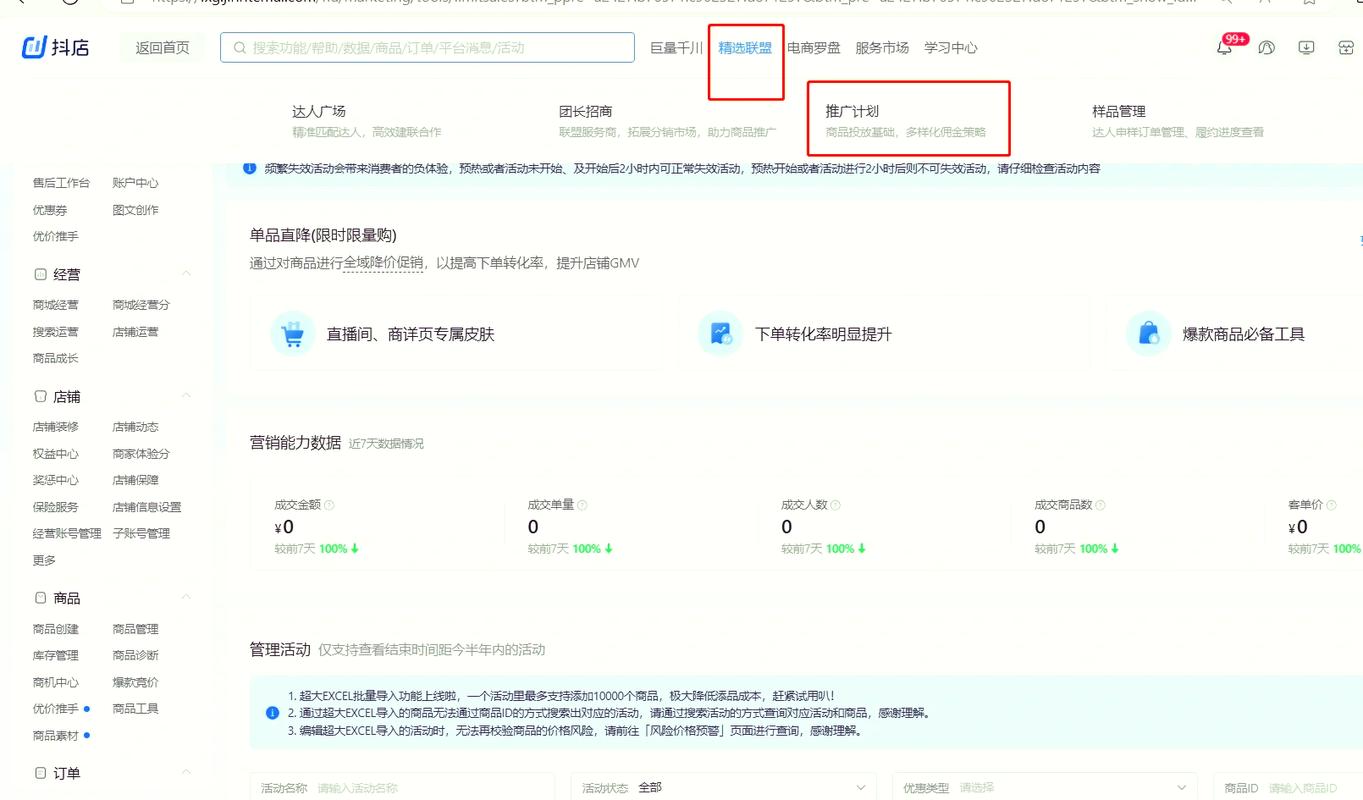Open 商品管理 in the sidebar
Image resolution: width=1363 pixels, height=800 pixels.
pos(135,629)
